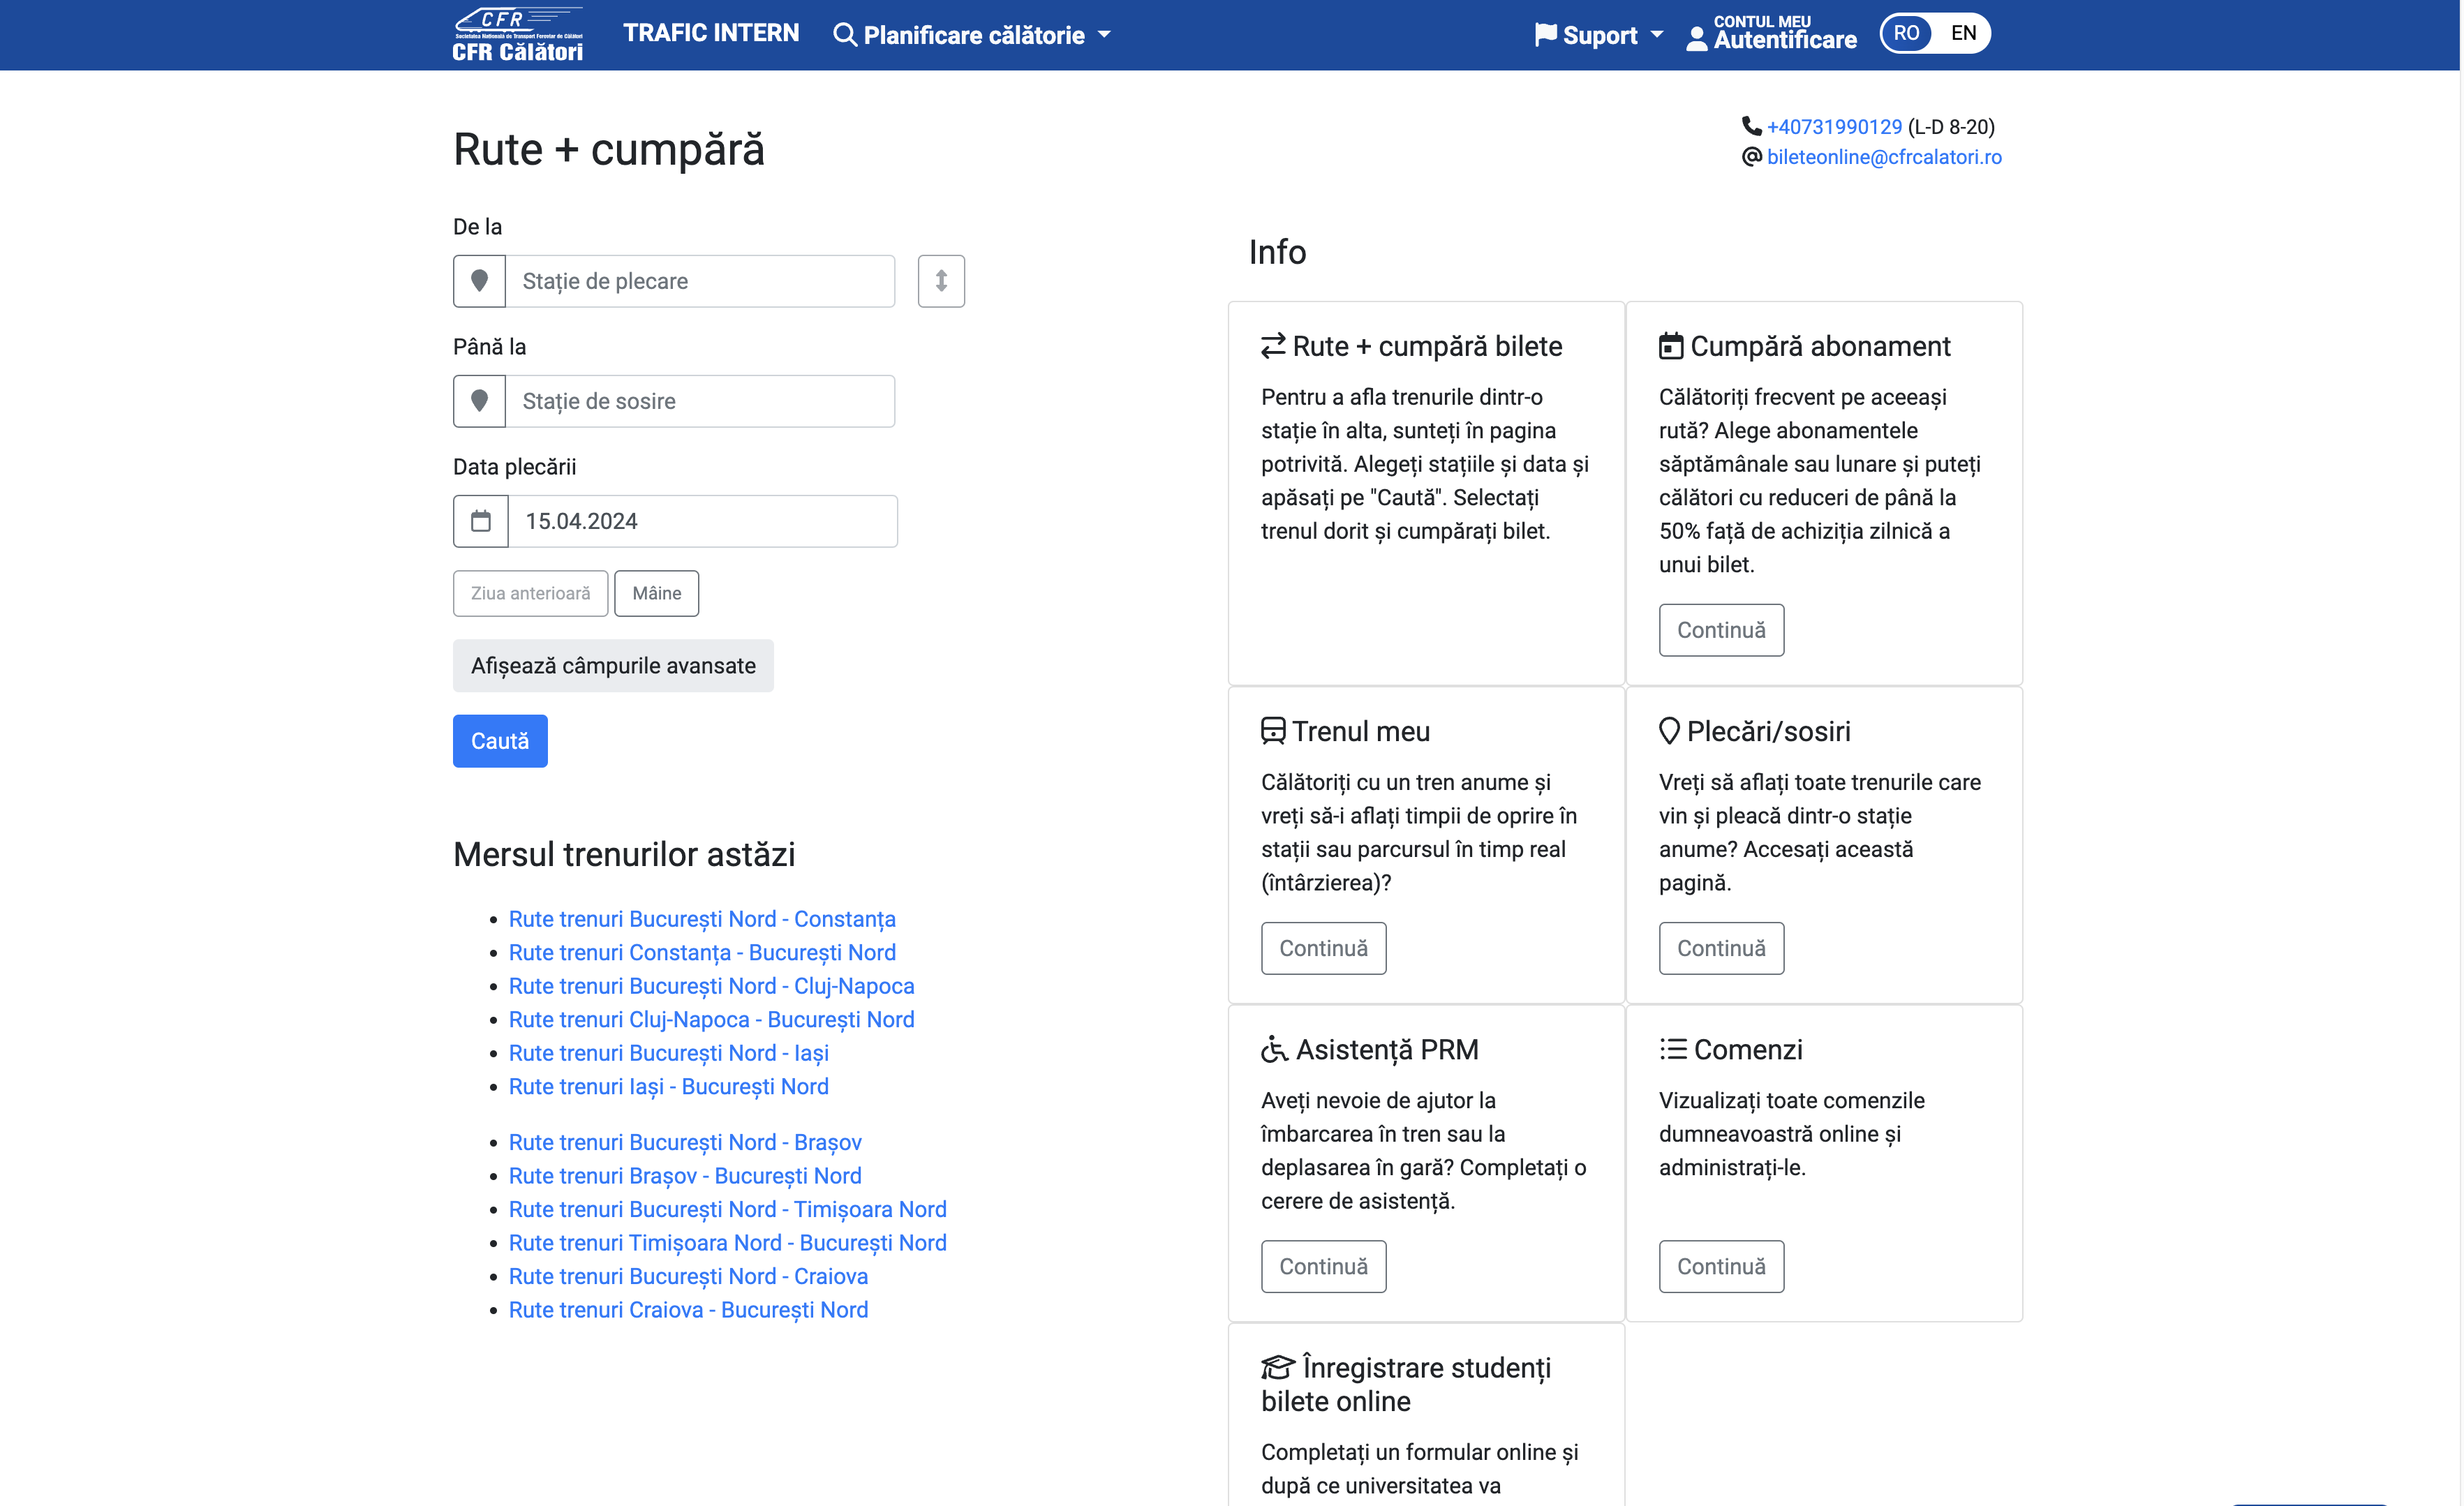
Task: Click the pin icon of Plecări/sosiri
Action: point(1669,731)
